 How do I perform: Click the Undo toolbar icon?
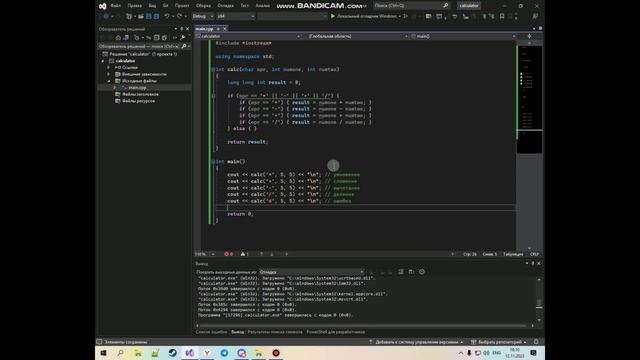[167, 16]
